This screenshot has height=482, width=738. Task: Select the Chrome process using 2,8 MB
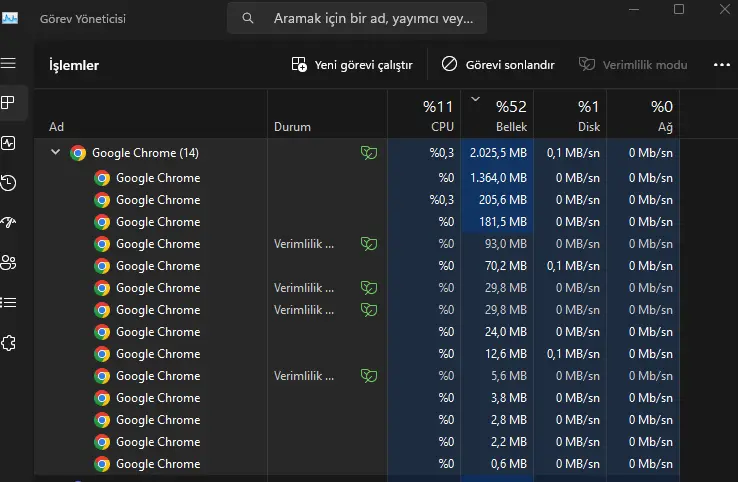(357, 420)
